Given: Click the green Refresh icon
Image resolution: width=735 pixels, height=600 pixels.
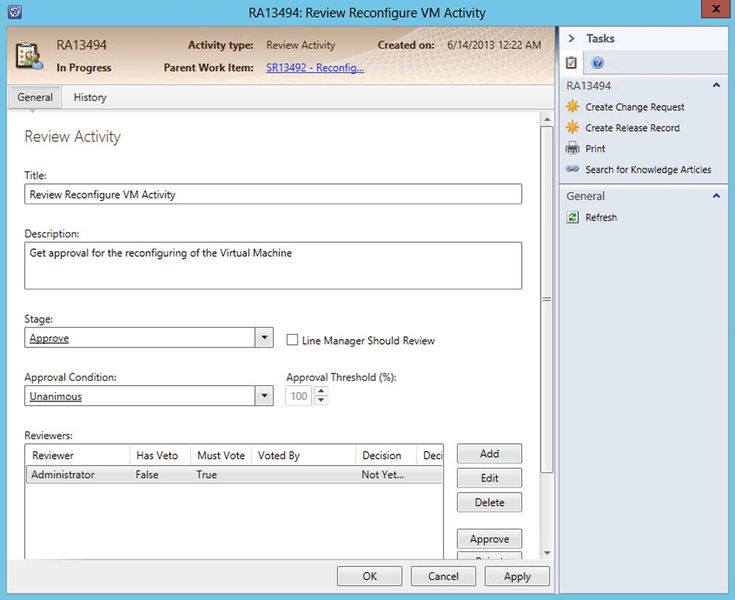Looking at the screenshot, I should (572, 217).
